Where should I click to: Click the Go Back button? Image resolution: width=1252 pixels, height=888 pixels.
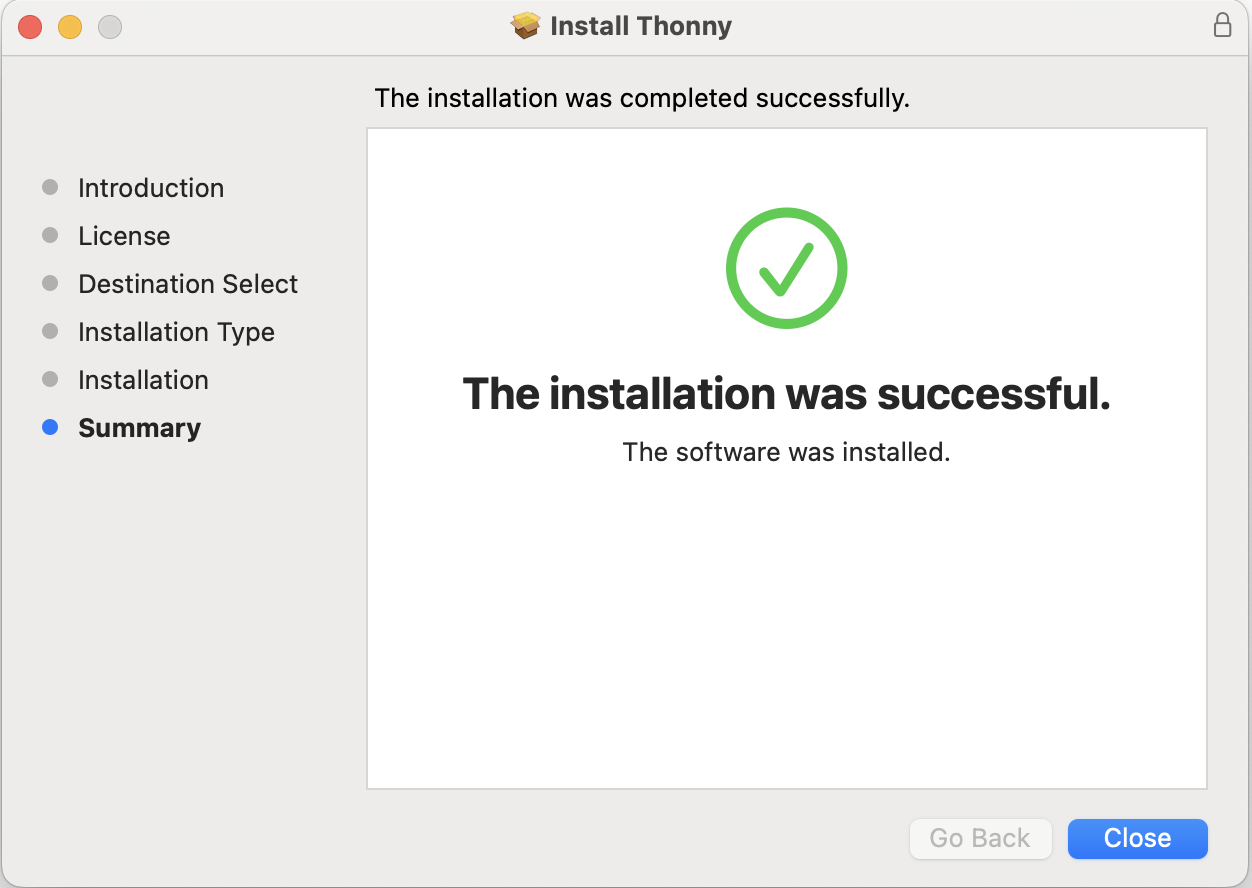(x=980, y=838)
